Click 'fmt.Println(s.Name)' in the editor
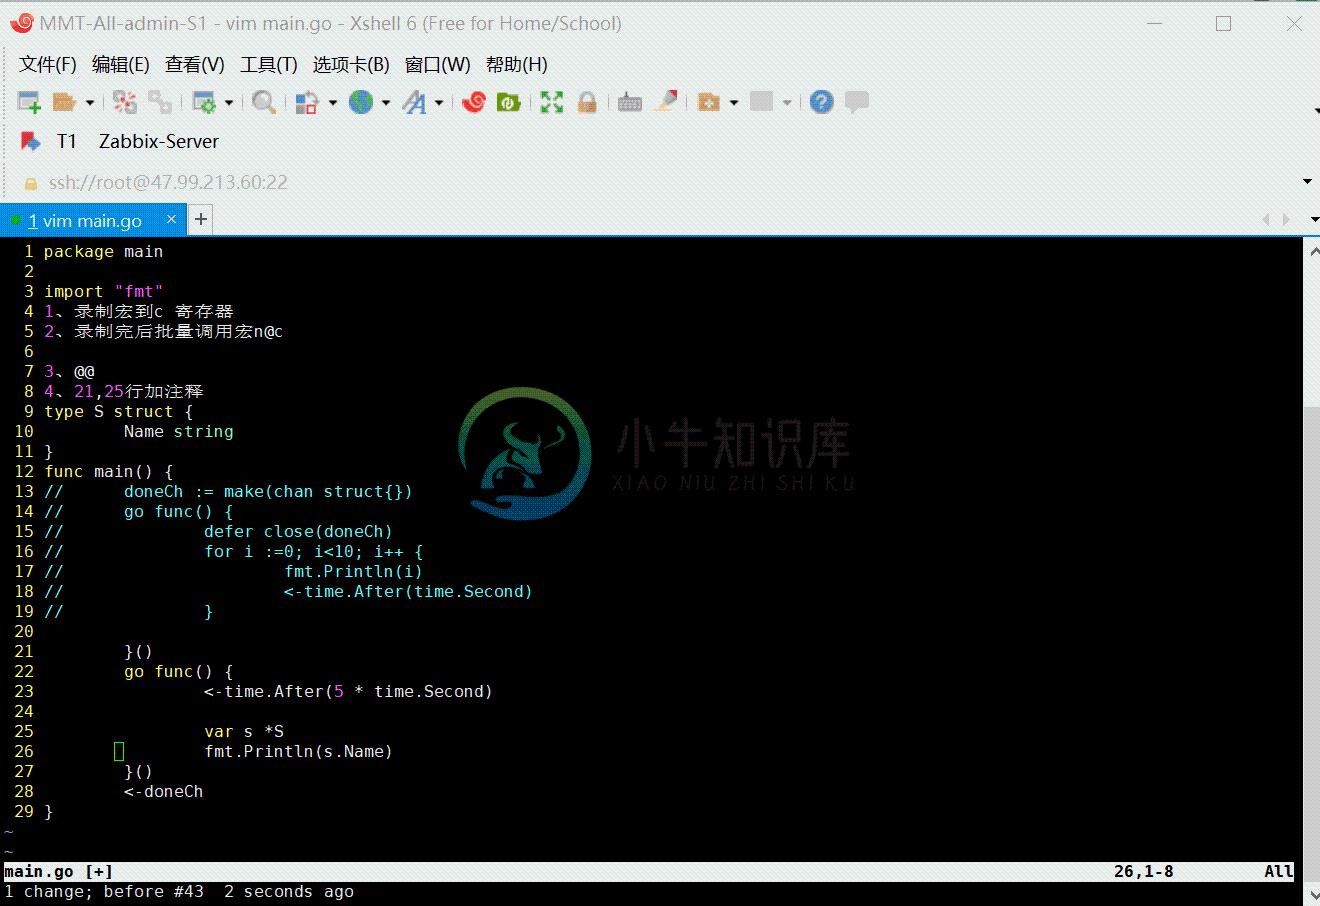The height and width of the screenshot is (906, 1320). 298,752
